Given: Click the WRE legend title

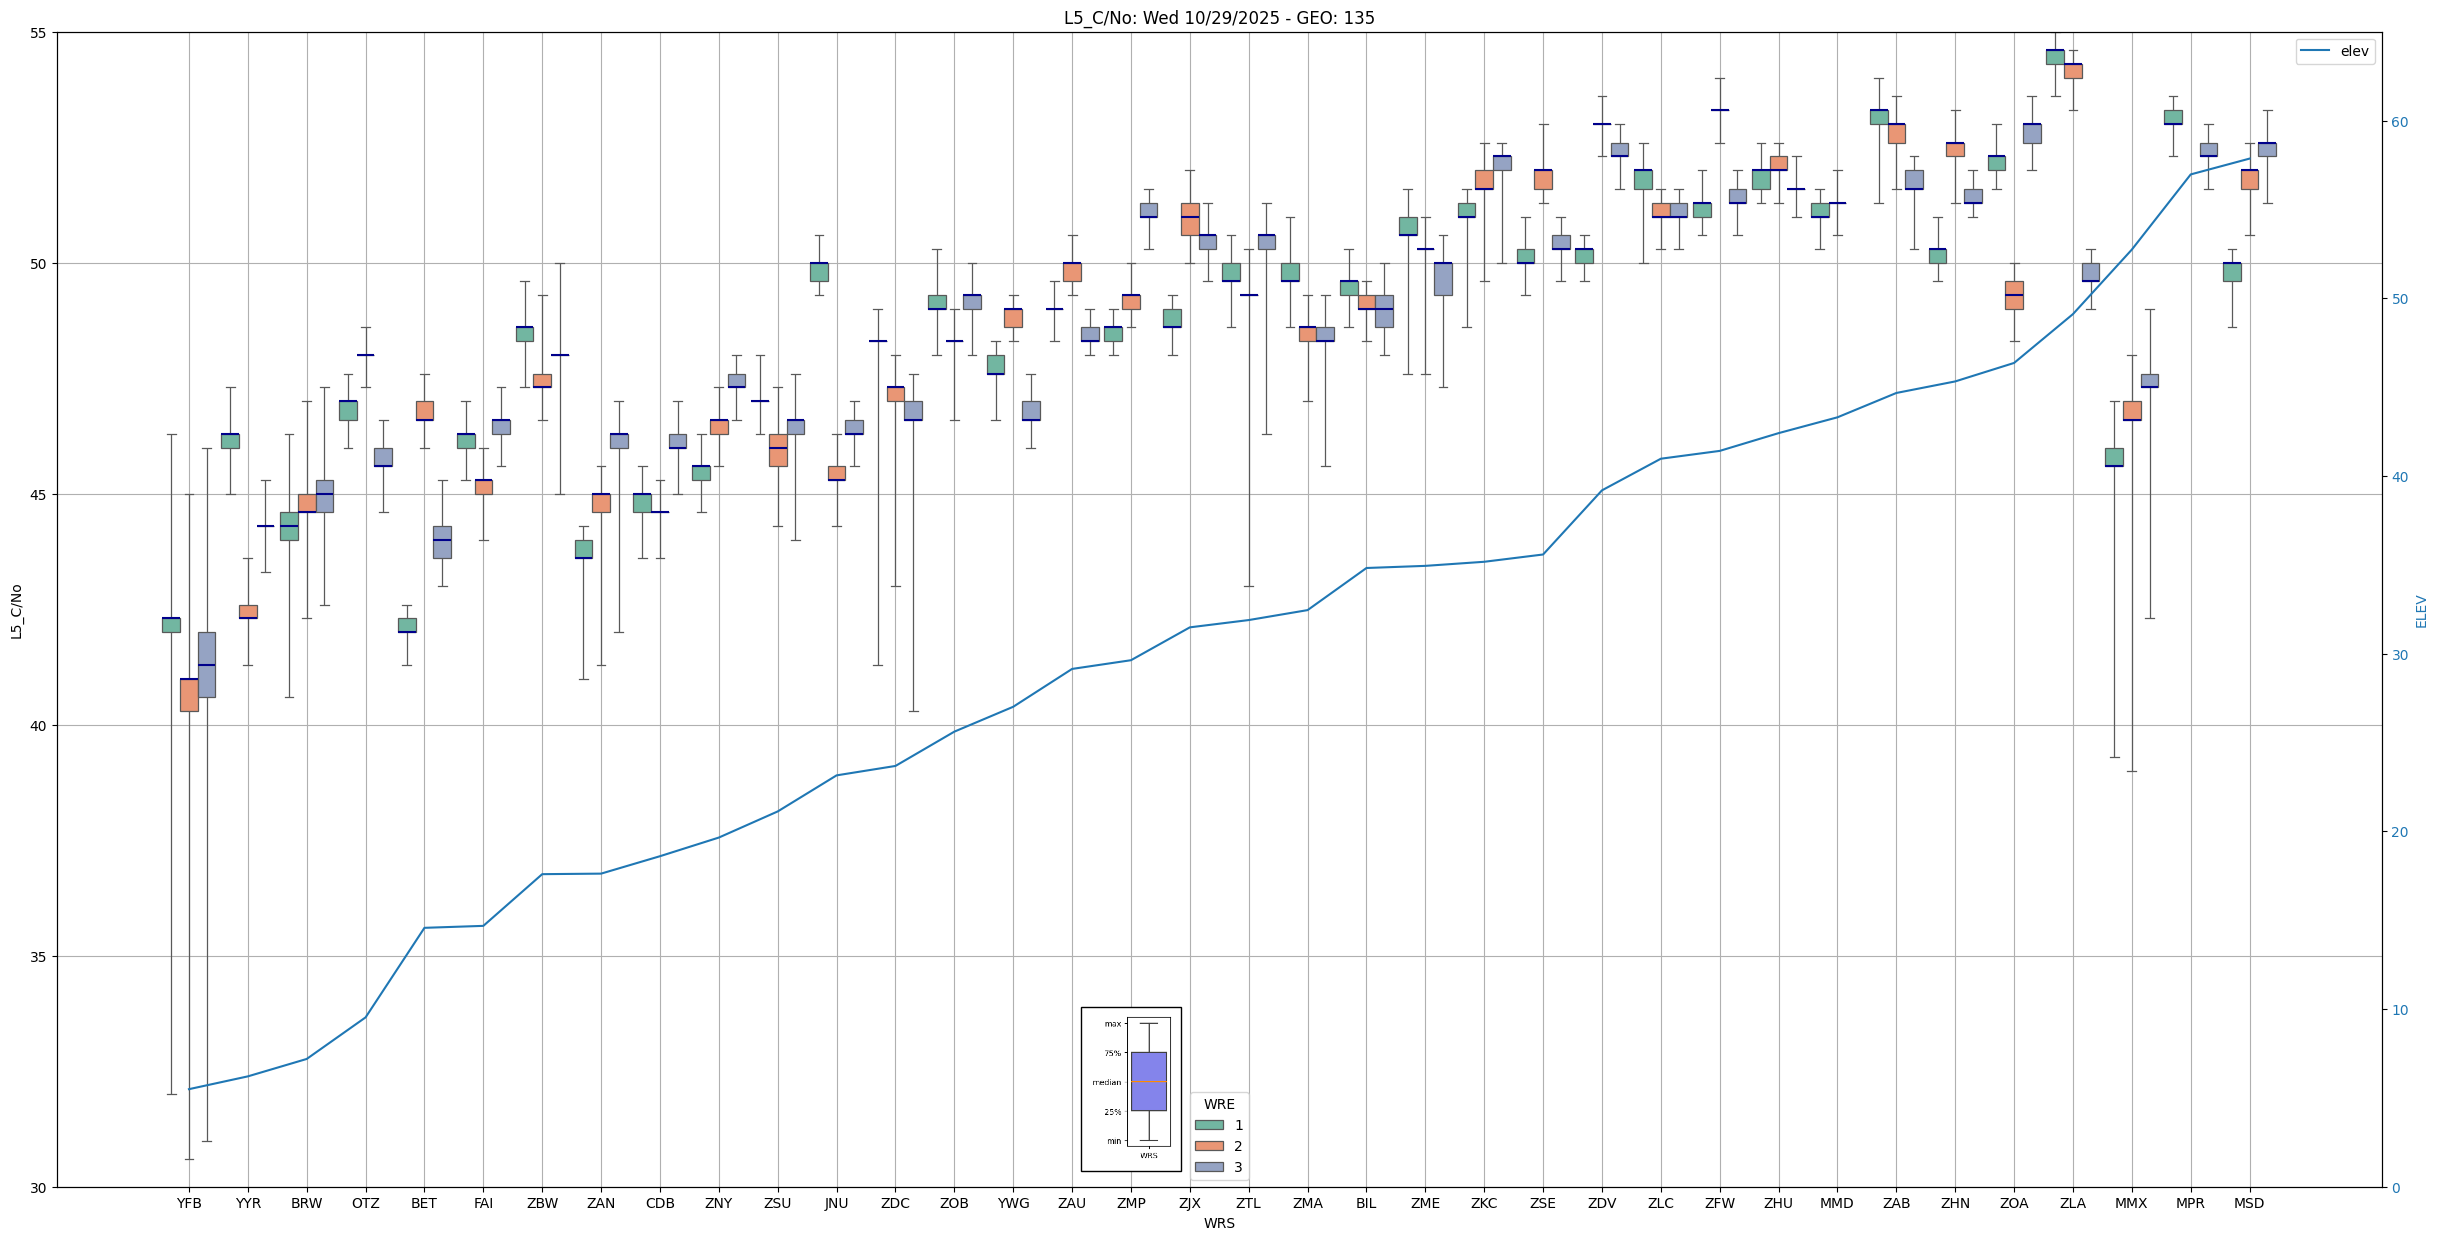Looking at the screenshot, I should [1219, 1104].
